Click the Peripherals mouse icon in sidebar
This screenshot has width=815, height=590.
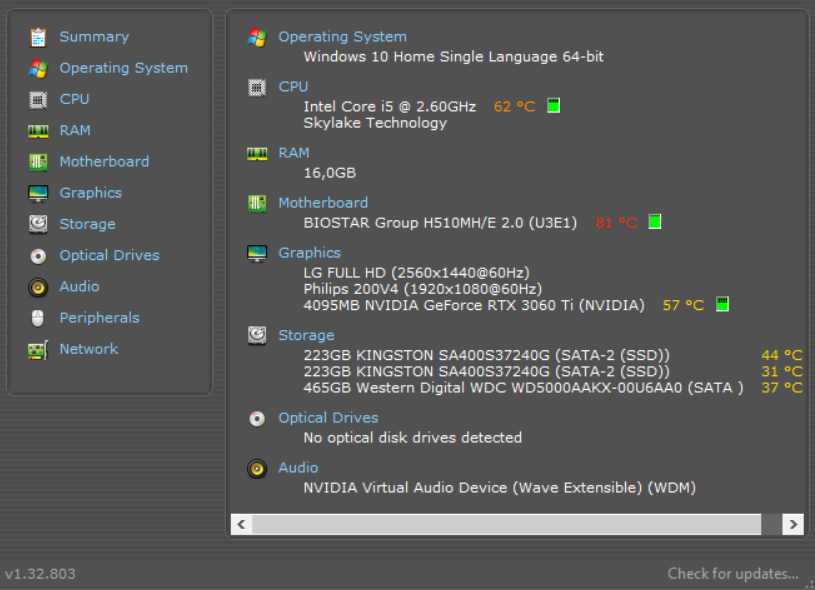click(37, 318)
